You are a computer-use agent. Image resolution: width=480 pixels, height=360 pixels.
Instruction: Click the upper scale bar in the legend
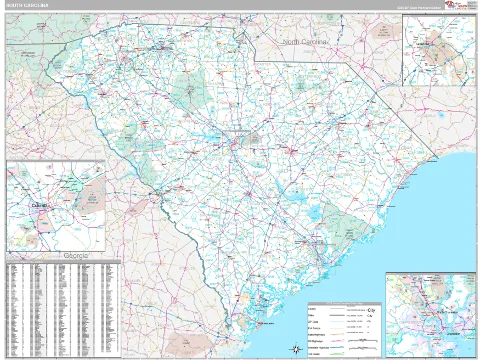click(363, 341)
